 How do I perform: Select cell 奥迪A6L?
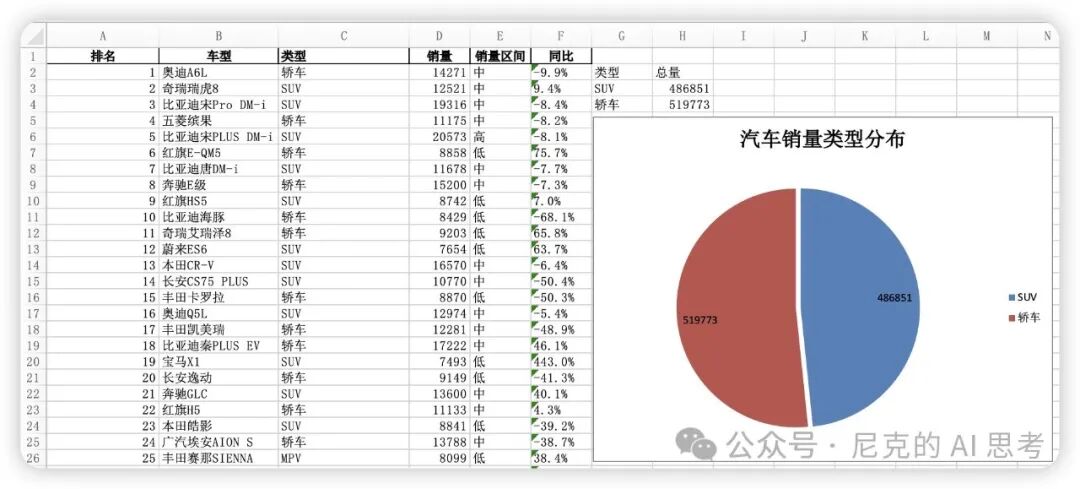click(x=218, y=72)
